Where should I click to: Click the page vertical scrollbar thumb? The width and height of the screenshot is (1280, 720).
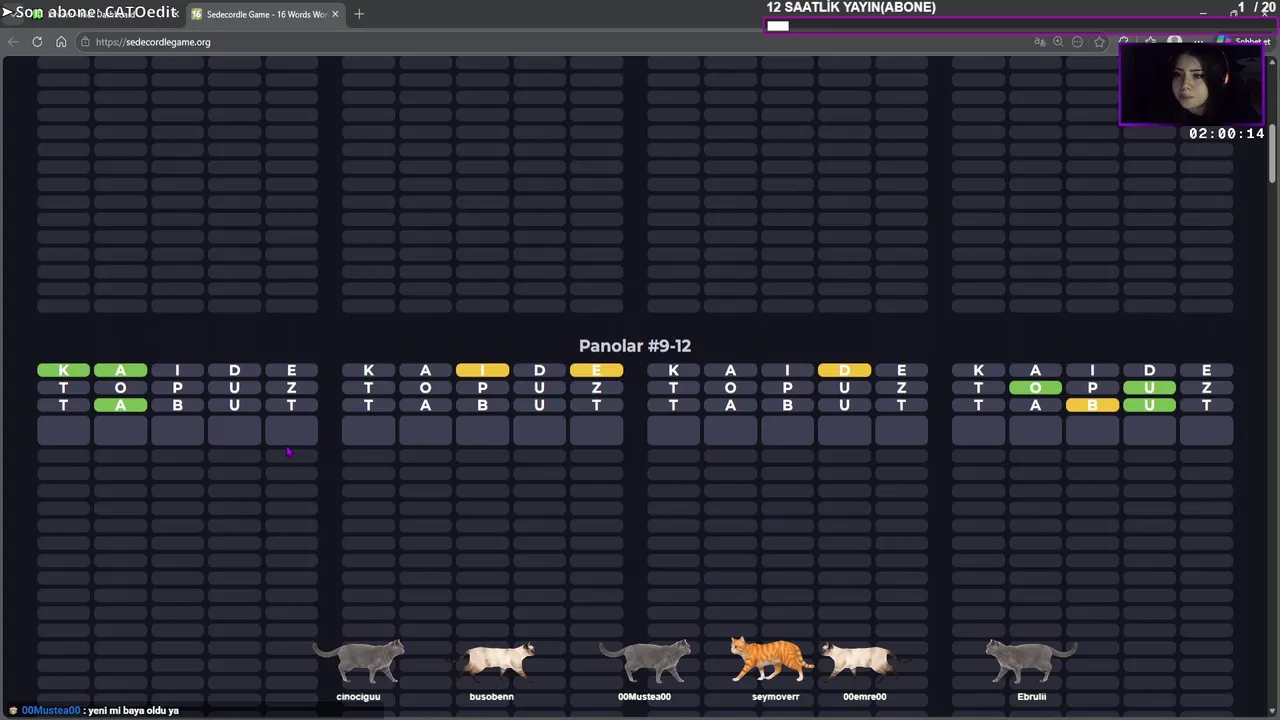(1273, 155)
